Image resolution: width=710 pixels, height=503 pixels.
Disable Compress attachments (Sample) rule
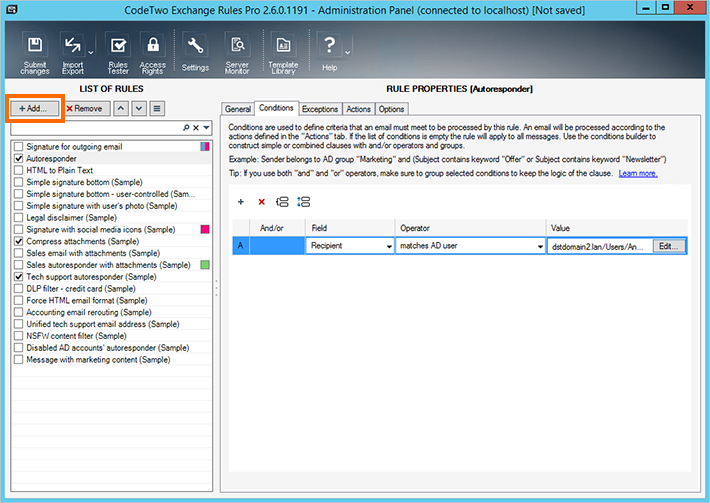[x=19, y=241]
